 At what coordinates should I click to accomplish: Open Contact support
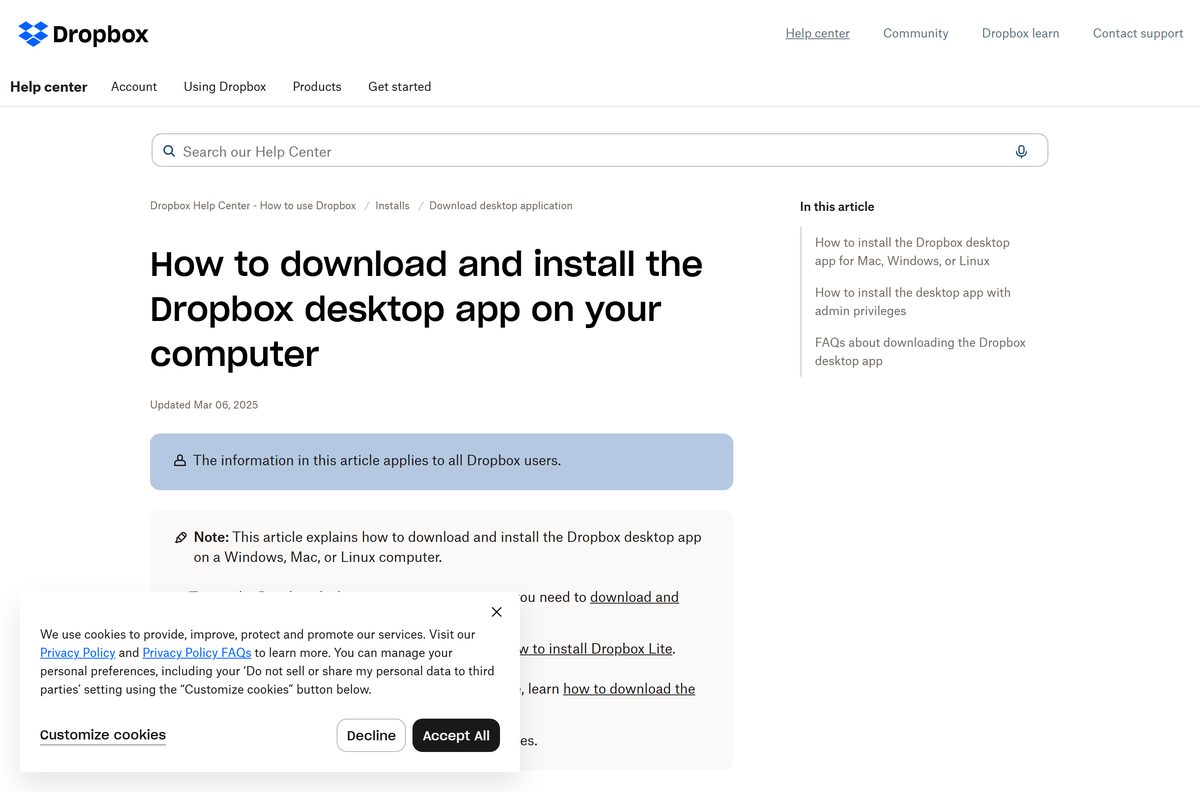(x=1138, y=33)
